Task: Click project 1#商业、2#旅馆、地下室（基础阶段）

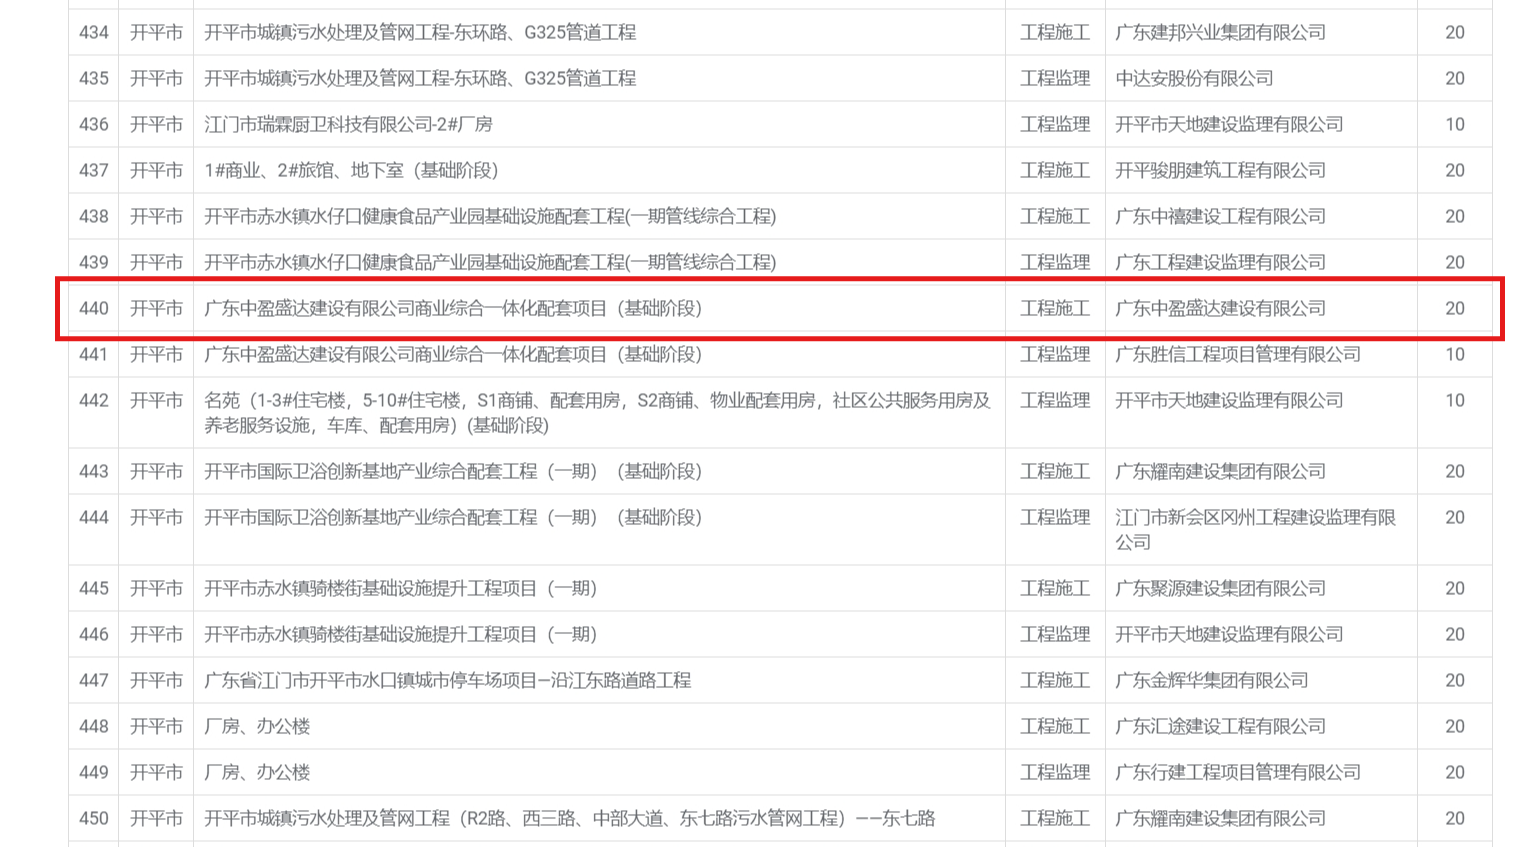Action: coord(351,171)
